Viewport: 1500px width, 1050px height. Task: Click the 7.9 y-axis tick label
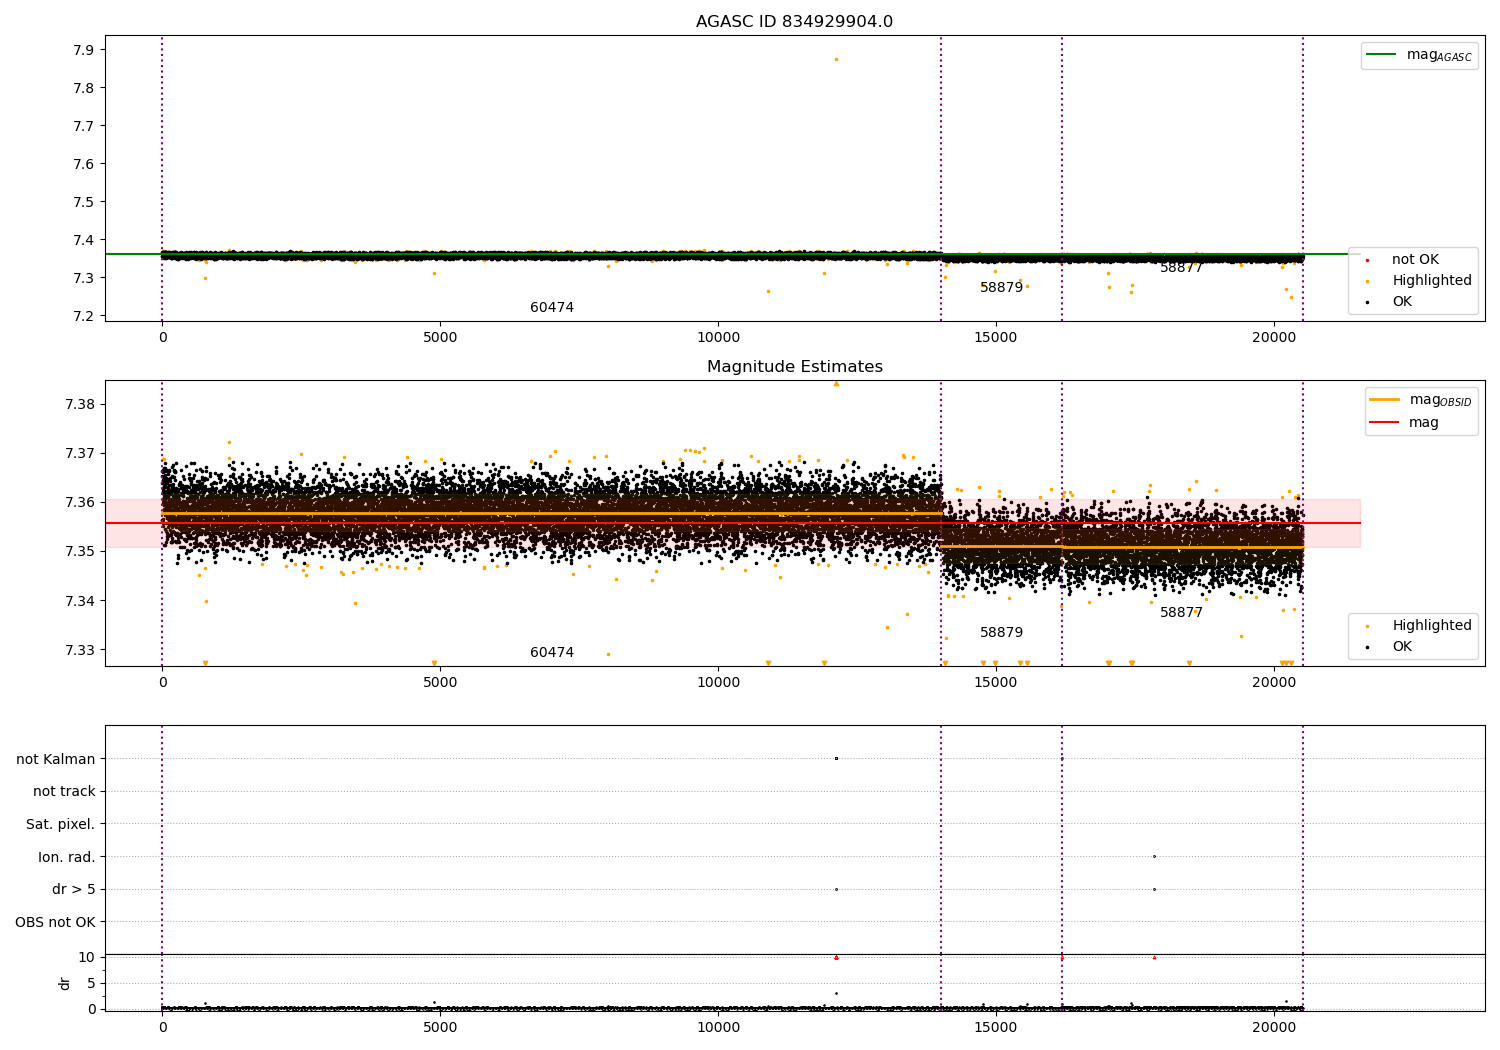[84, 50]
